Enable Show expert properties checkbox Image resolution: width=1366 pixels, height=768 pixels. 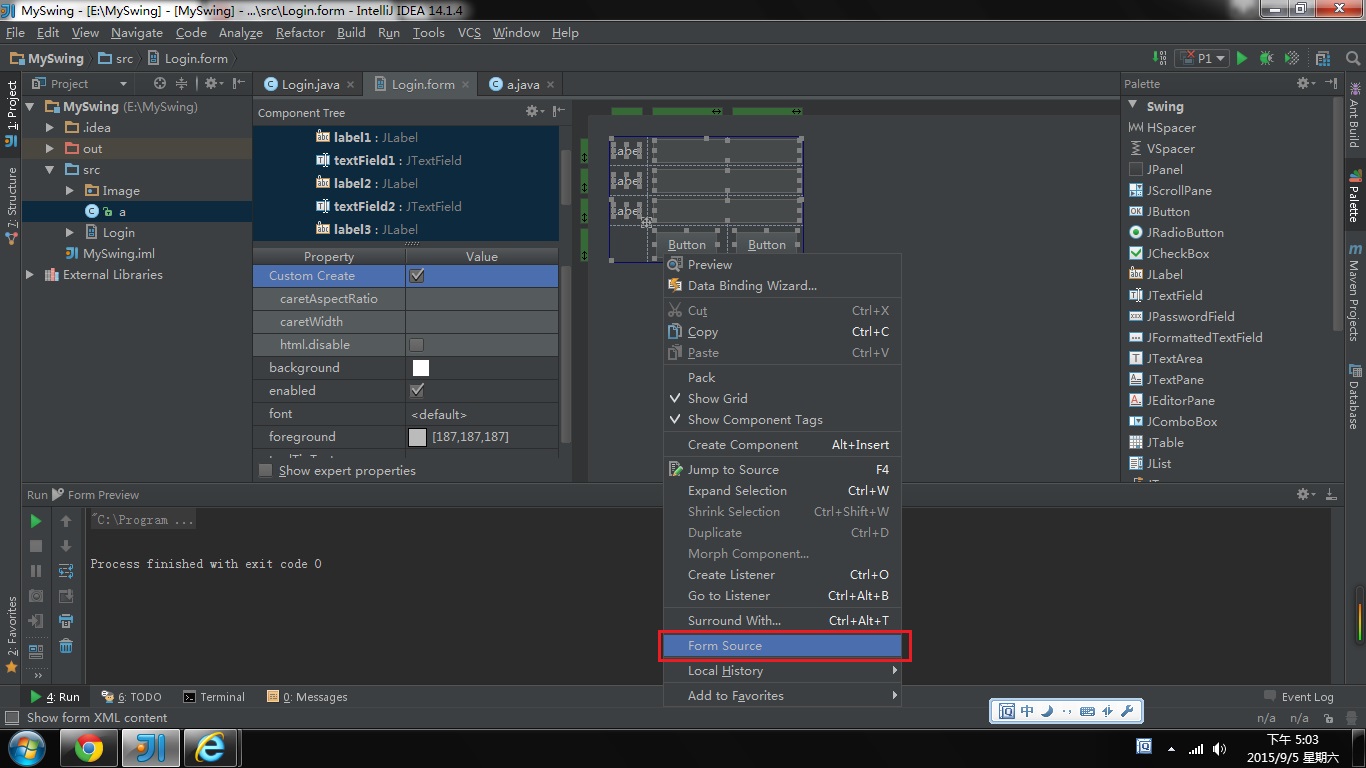click(265, 471)
